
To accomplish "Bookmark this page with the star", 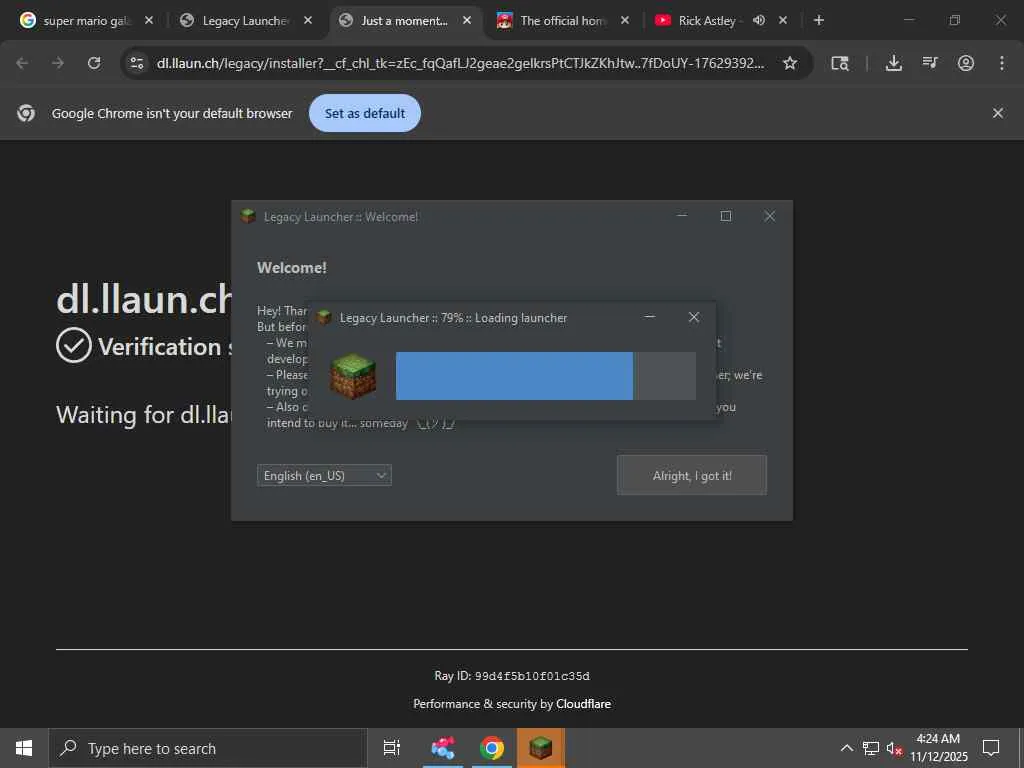I will pos(790,63).
